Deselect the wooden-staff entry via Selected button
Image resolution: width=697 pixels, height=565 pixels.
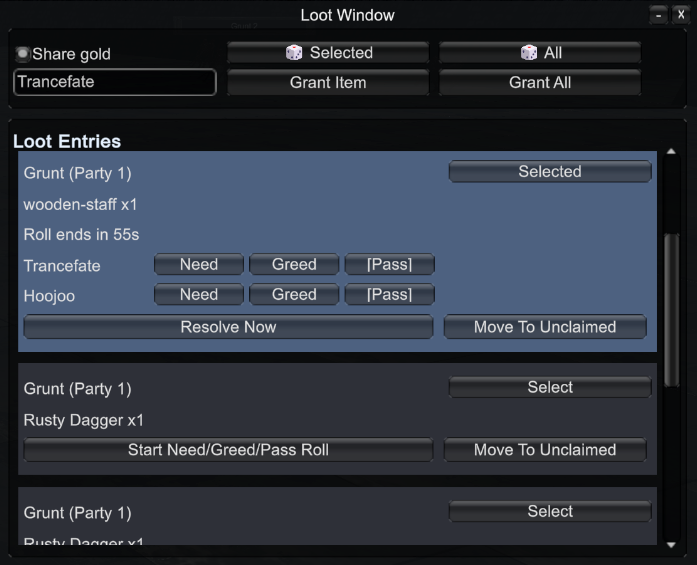[x=550, y=172]
